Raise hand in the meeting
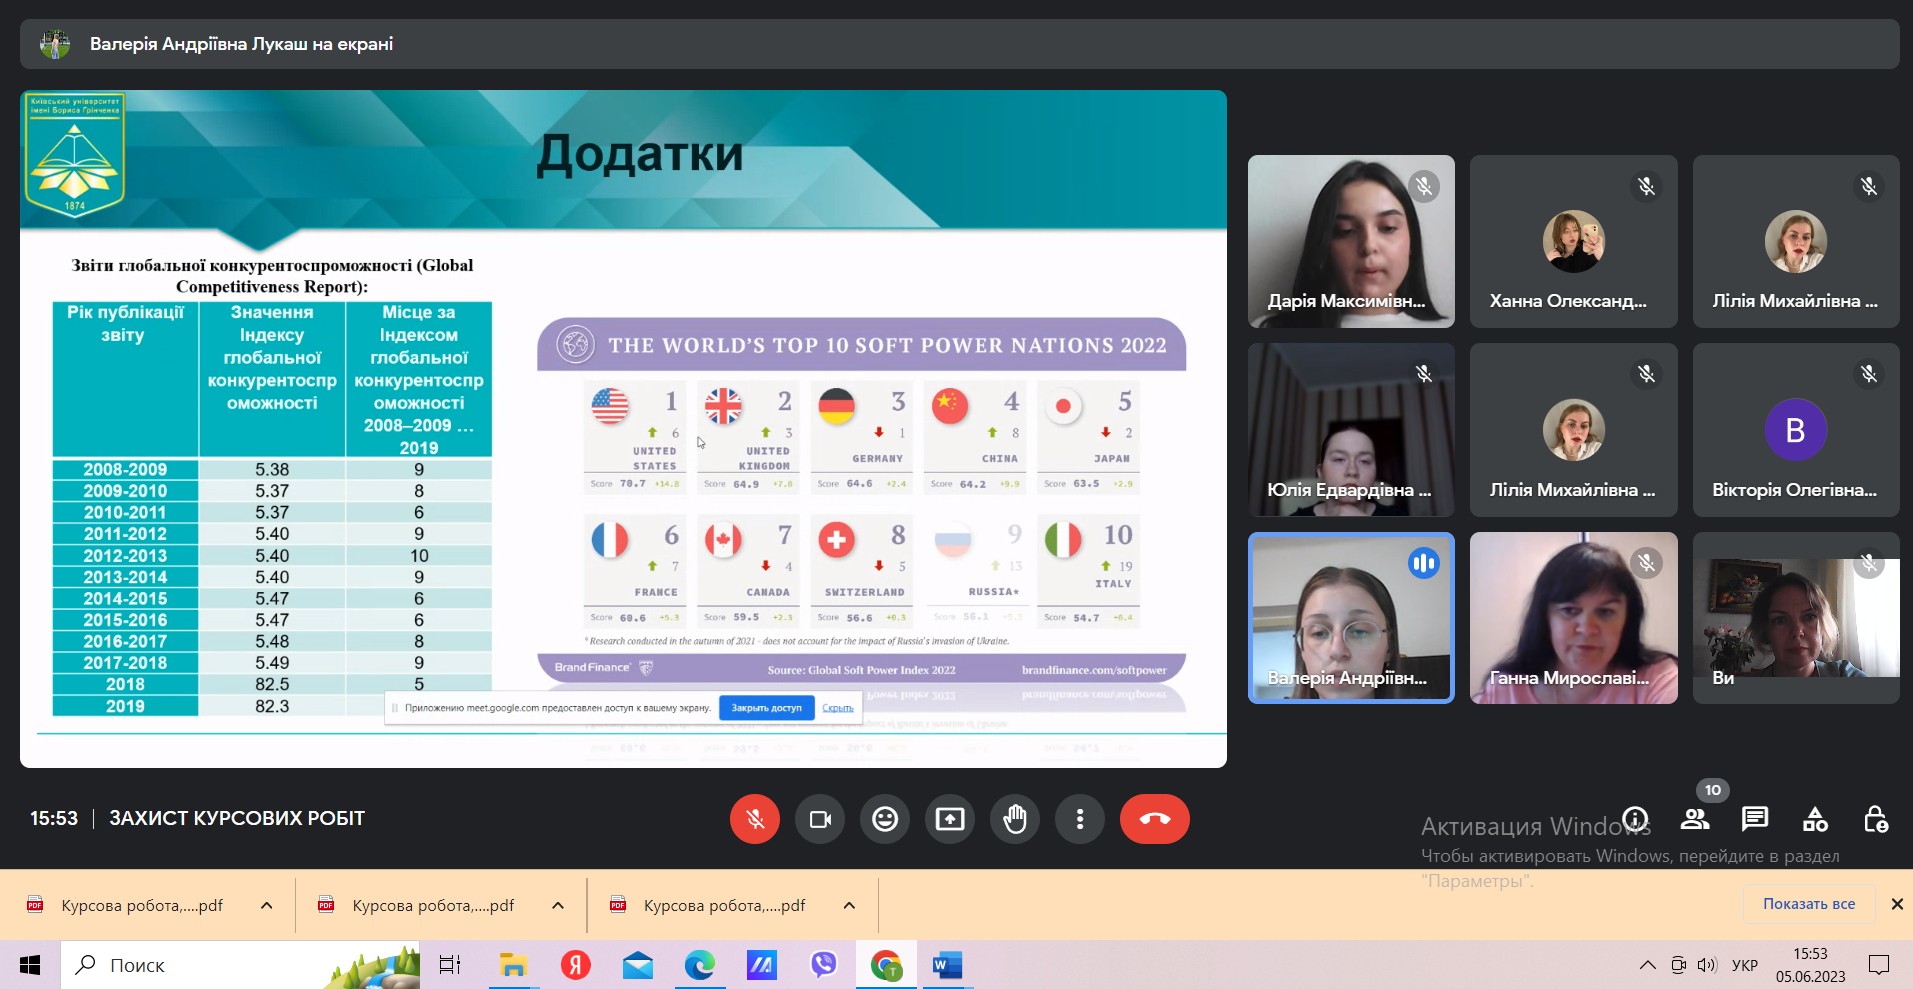The image size is (1913, 989). tap(1015, 819)
